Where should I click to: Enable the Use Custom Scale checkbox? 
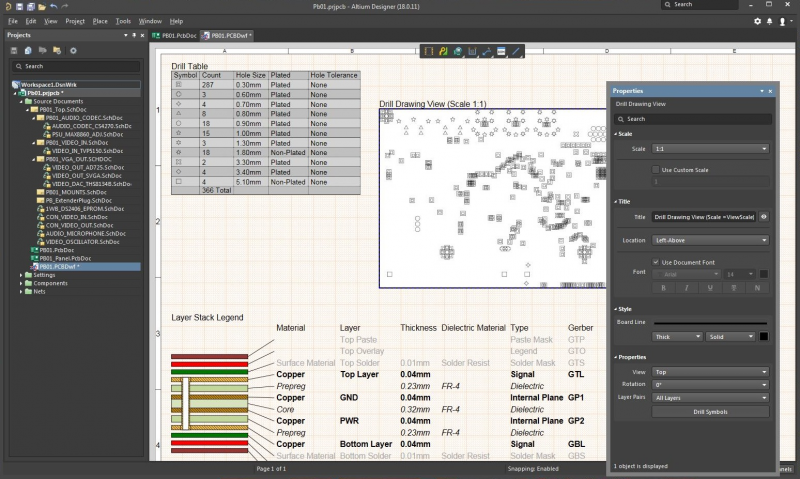[656, 169]
